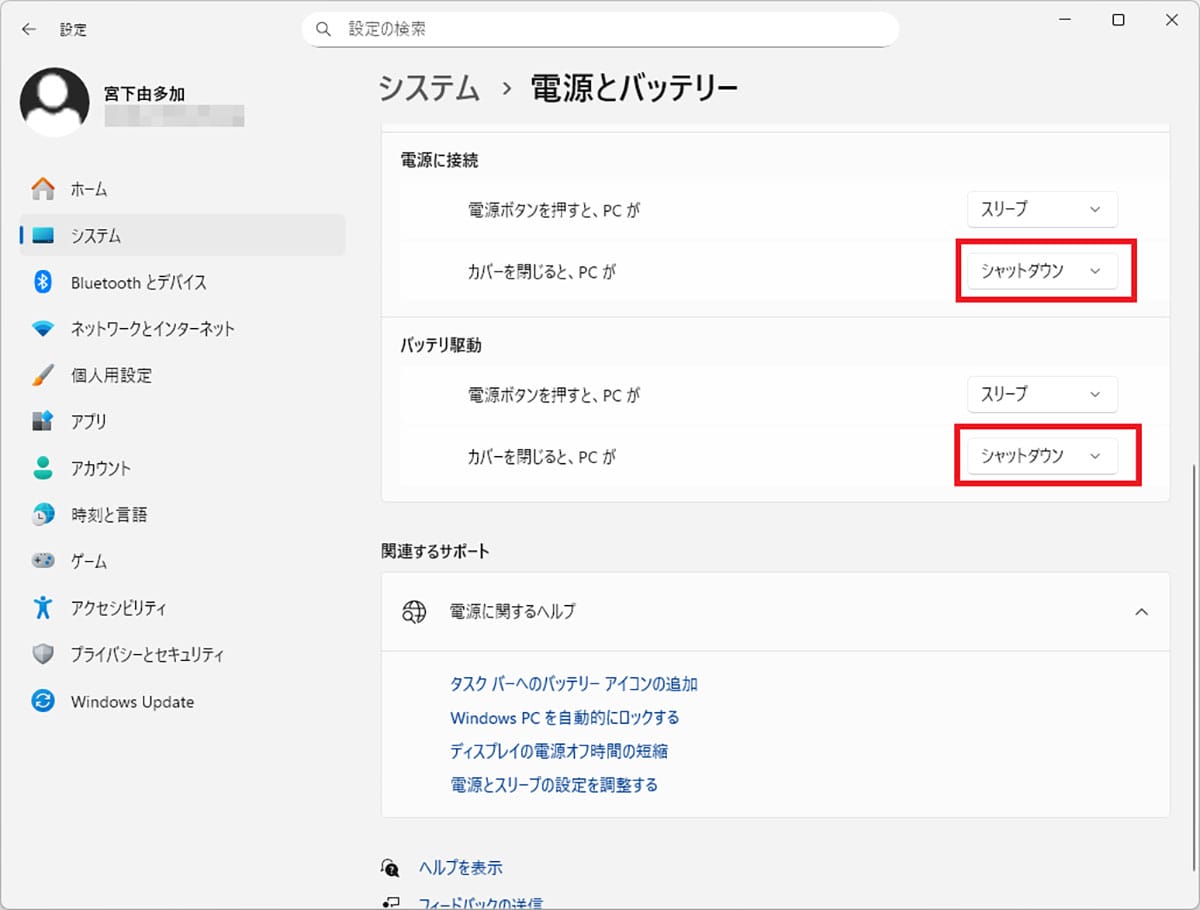Open the シャットダウン dropdown under 電源に接続
This screenshot has width=1200, height=910.
(1042, 270)
